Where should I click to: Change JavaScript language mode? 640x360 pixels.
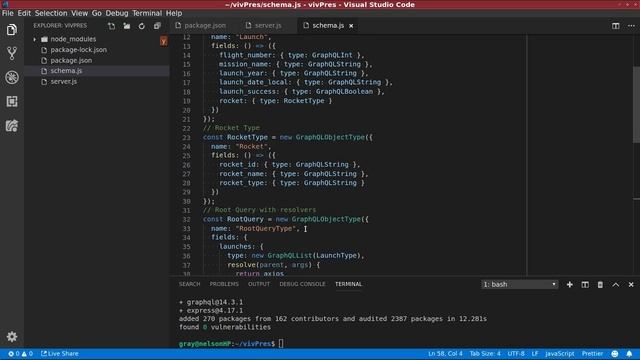pyautogui.click(x=560, y=353)
